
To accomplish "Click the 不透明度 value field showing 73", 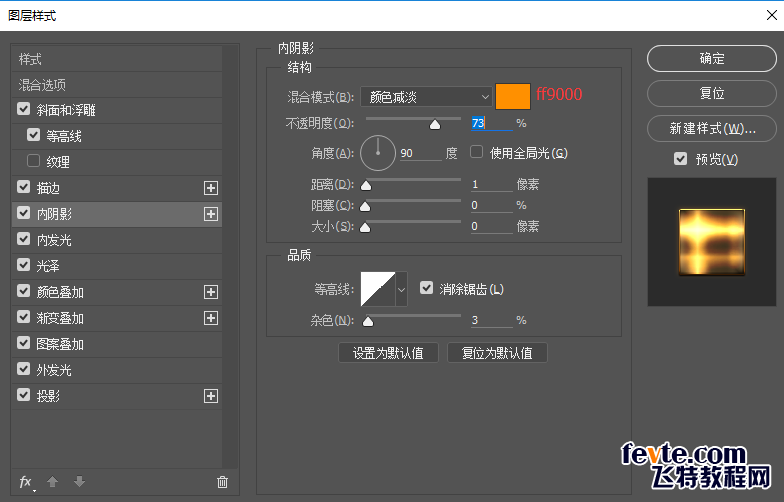I will (492, 123).
